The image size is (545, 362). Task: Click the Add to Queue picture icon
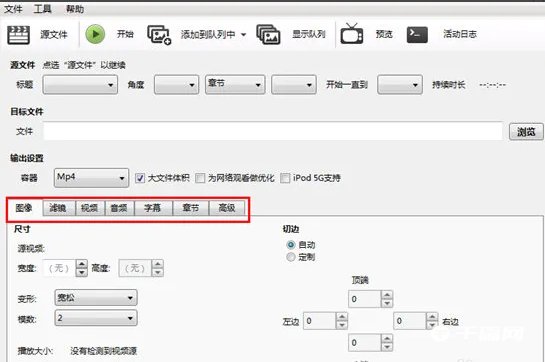point(159,34)
